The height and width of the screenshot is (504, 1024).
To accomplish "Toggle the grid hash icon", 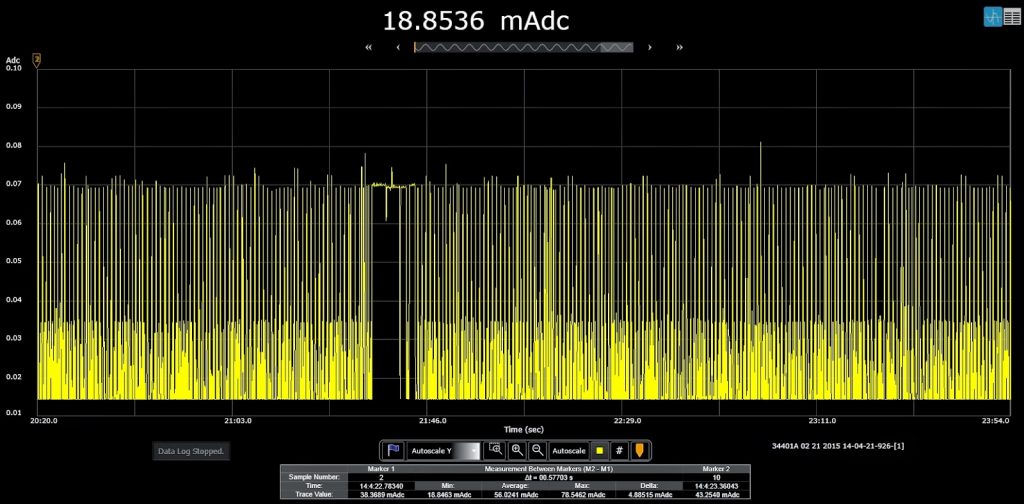I will (x=619, y=451).
